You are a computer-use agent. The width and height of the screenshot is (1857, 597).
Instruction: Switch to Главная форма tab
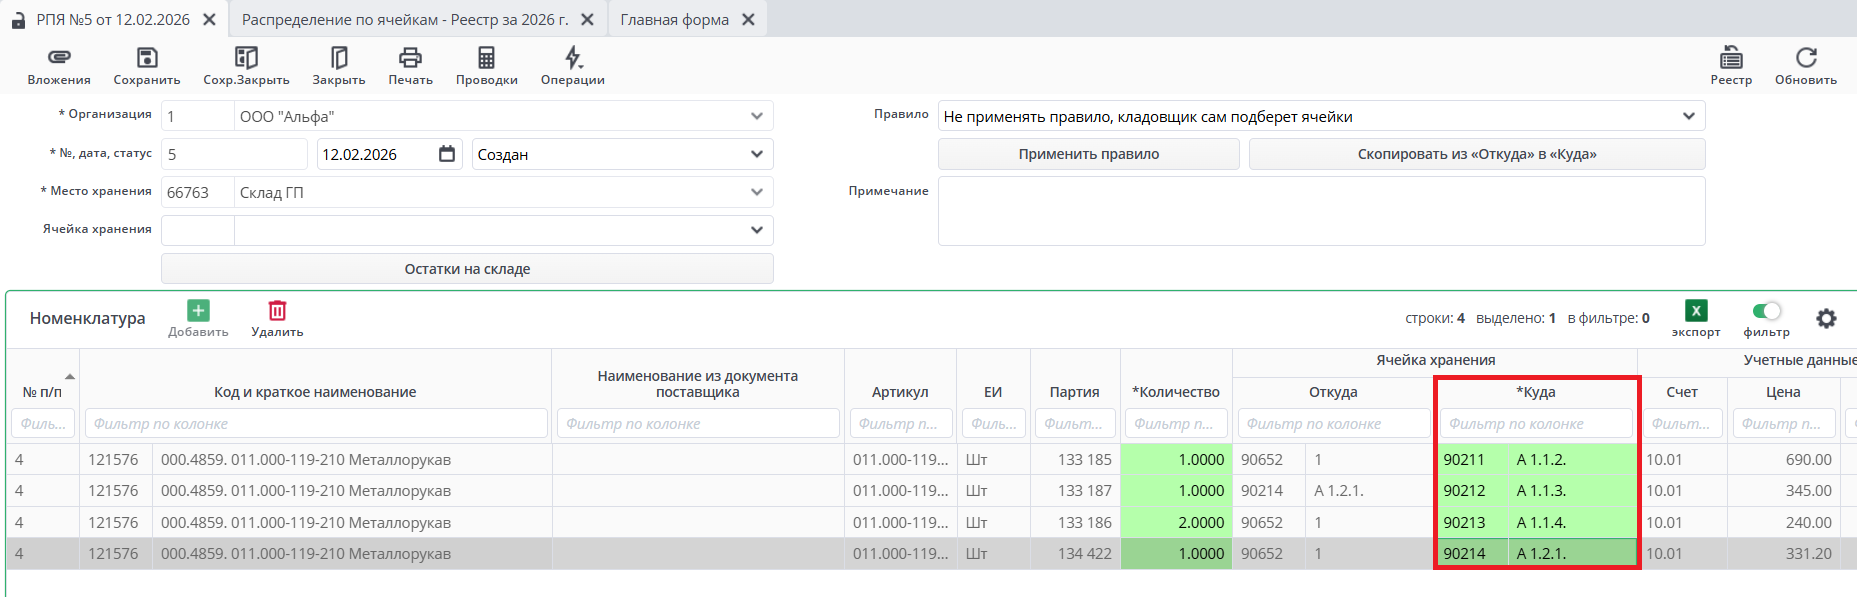tap(674, 20)
